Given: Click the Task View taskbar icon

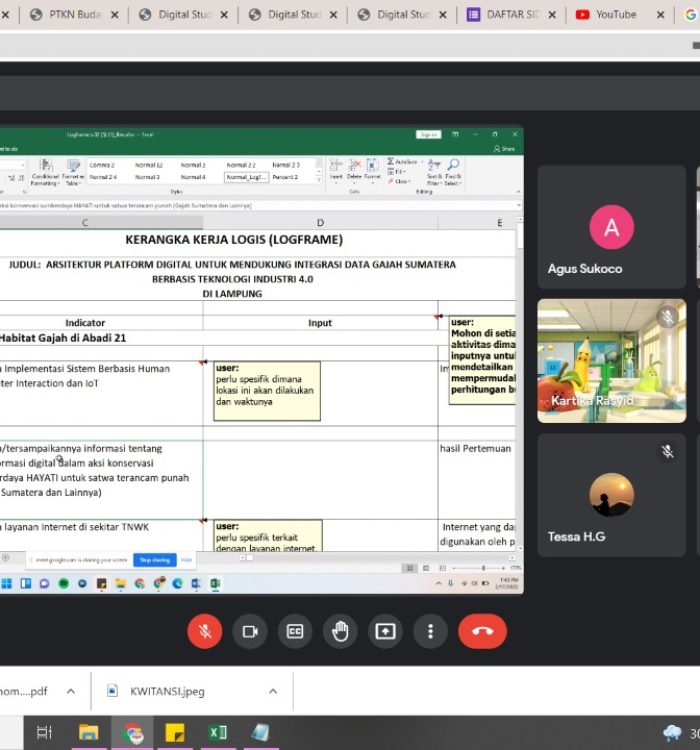Looking at the screenshot, I should tap(44, 732).
